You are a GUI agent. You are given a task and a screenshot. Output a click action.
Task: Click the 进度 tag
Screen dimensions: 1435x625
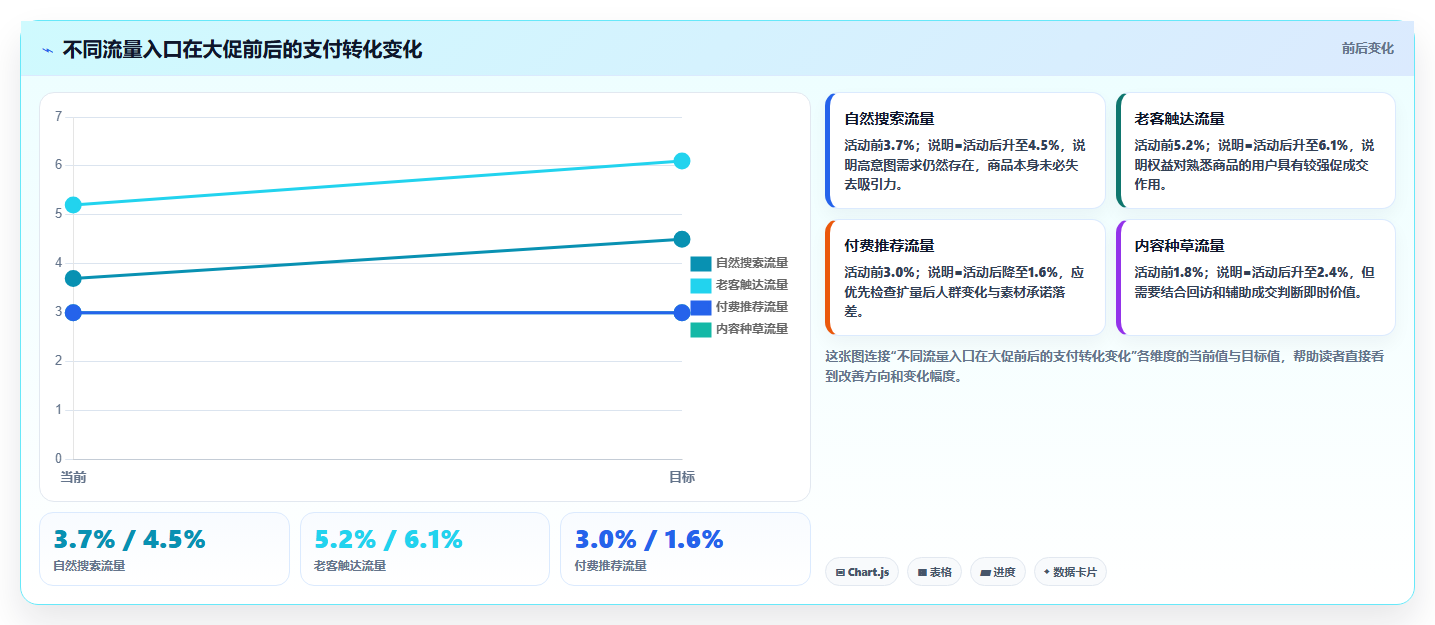coord(998,572)
